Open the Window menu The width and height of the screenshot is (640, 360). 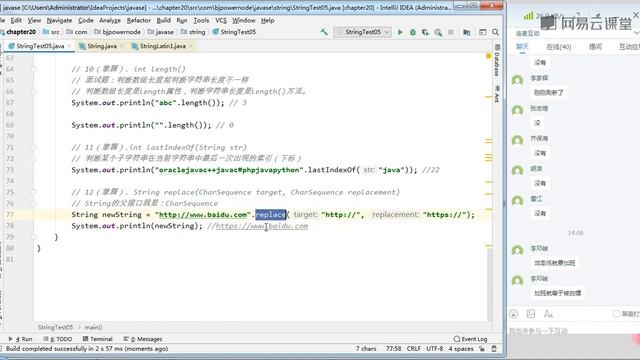(244, 20)
